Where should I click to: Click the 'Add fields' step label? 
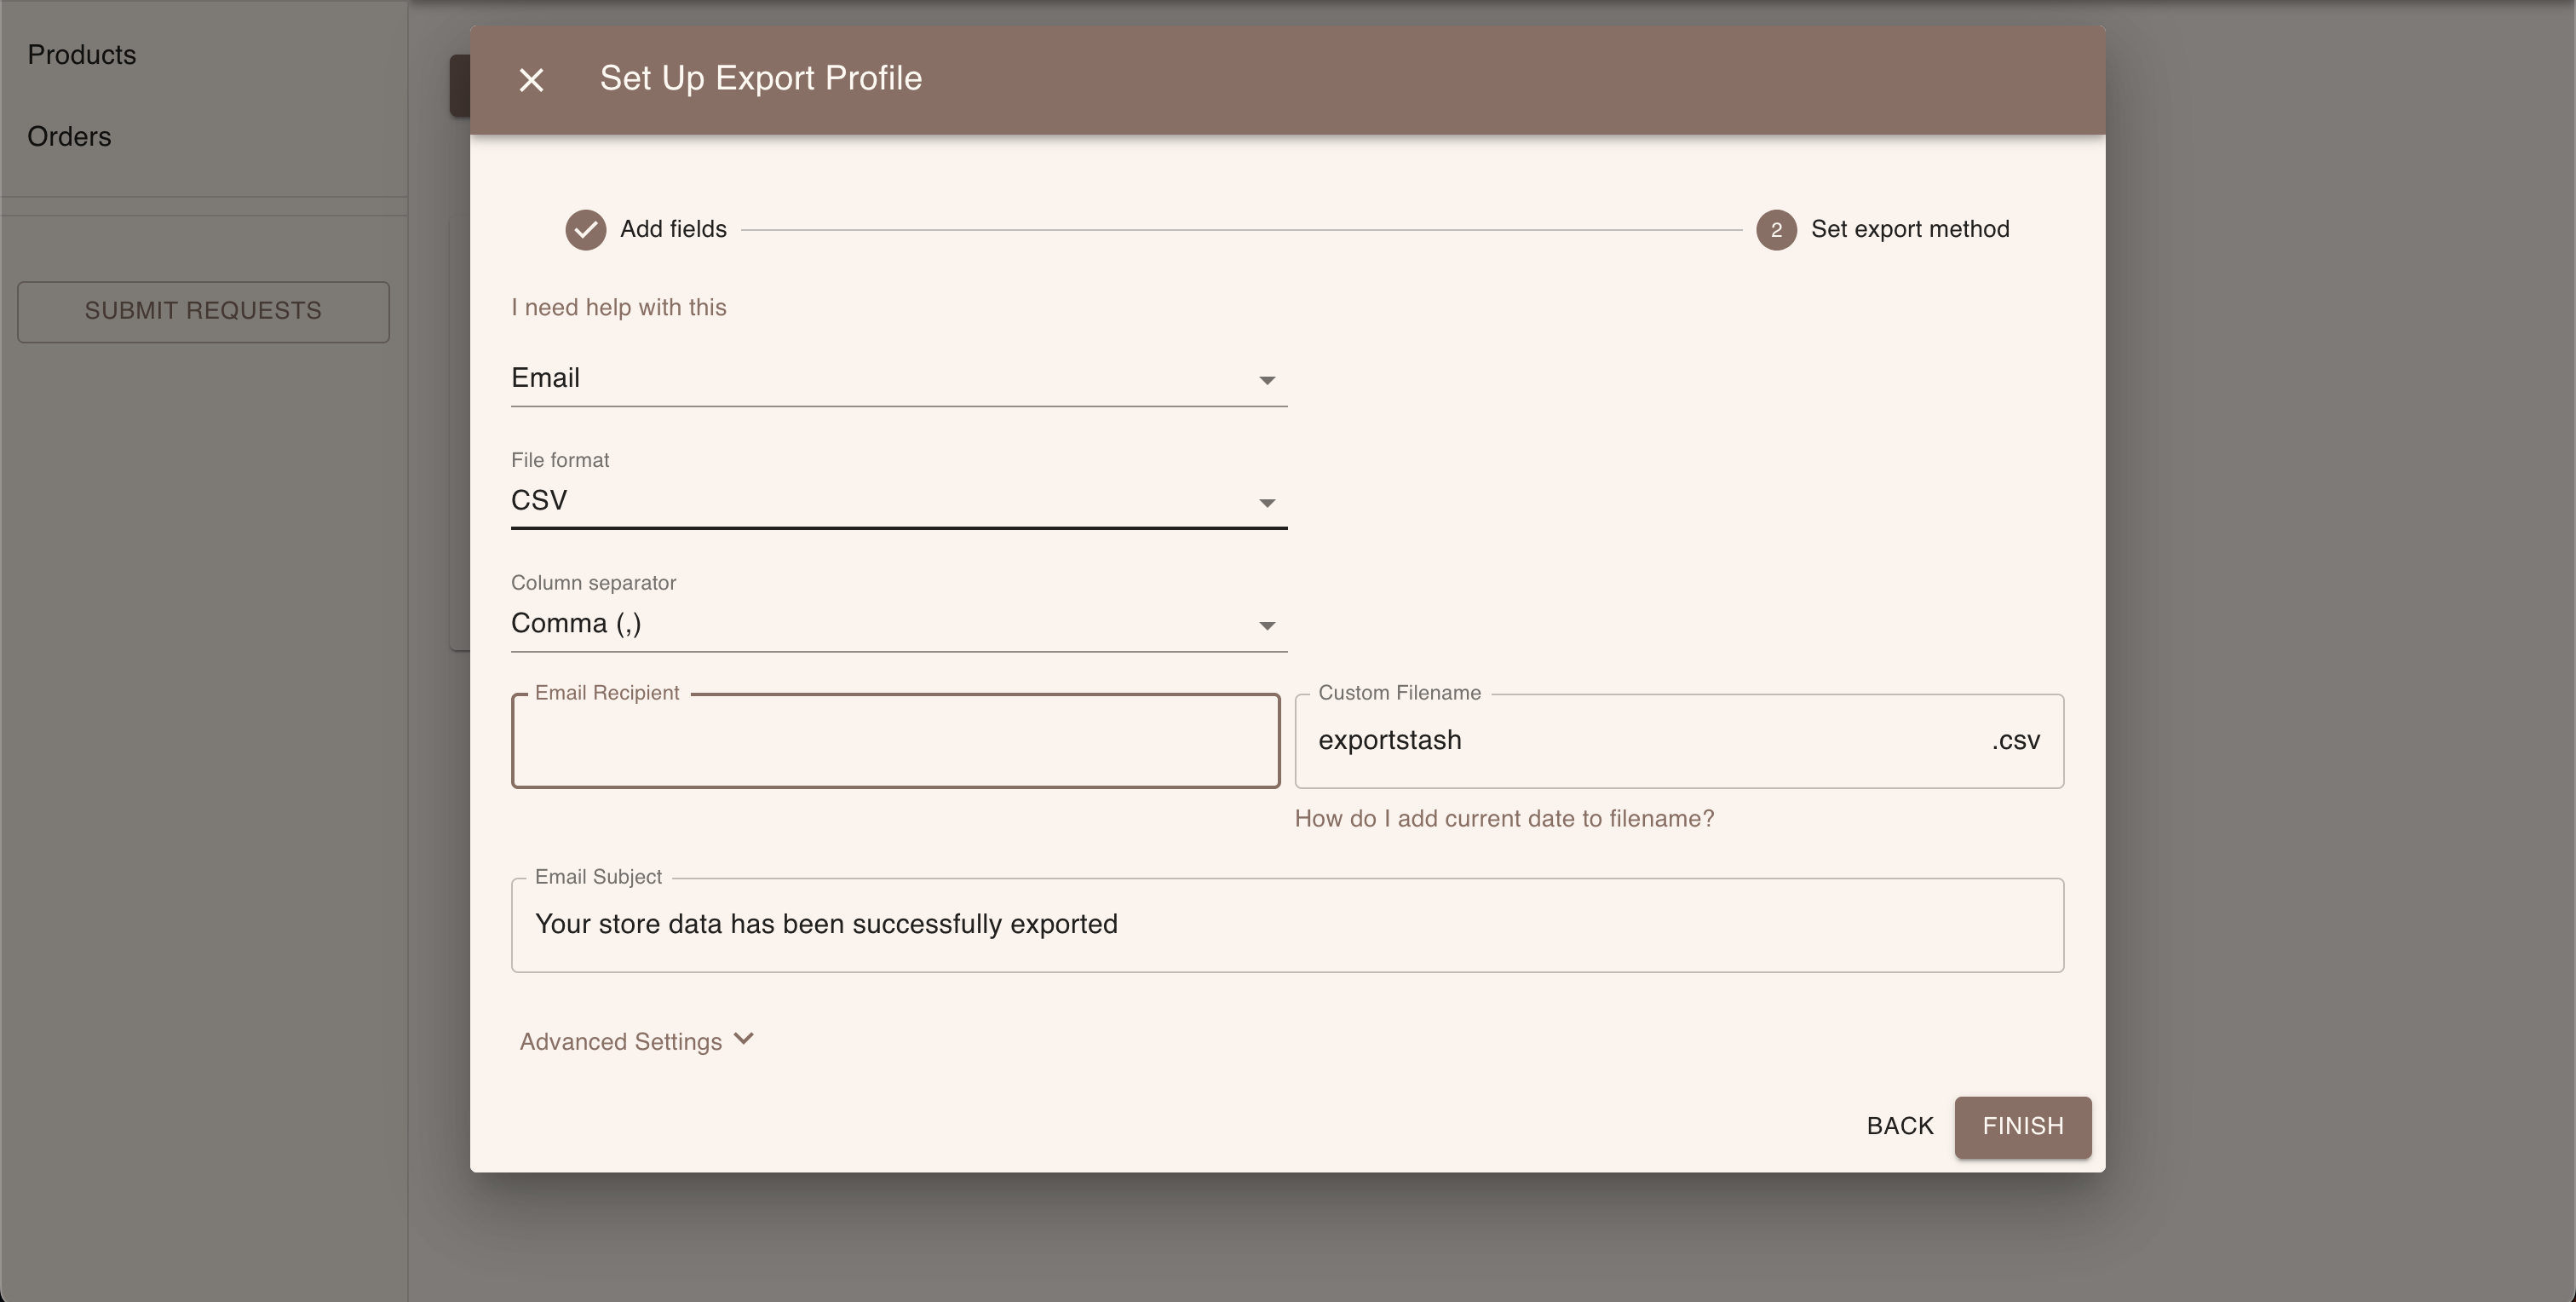click(673, 230)
